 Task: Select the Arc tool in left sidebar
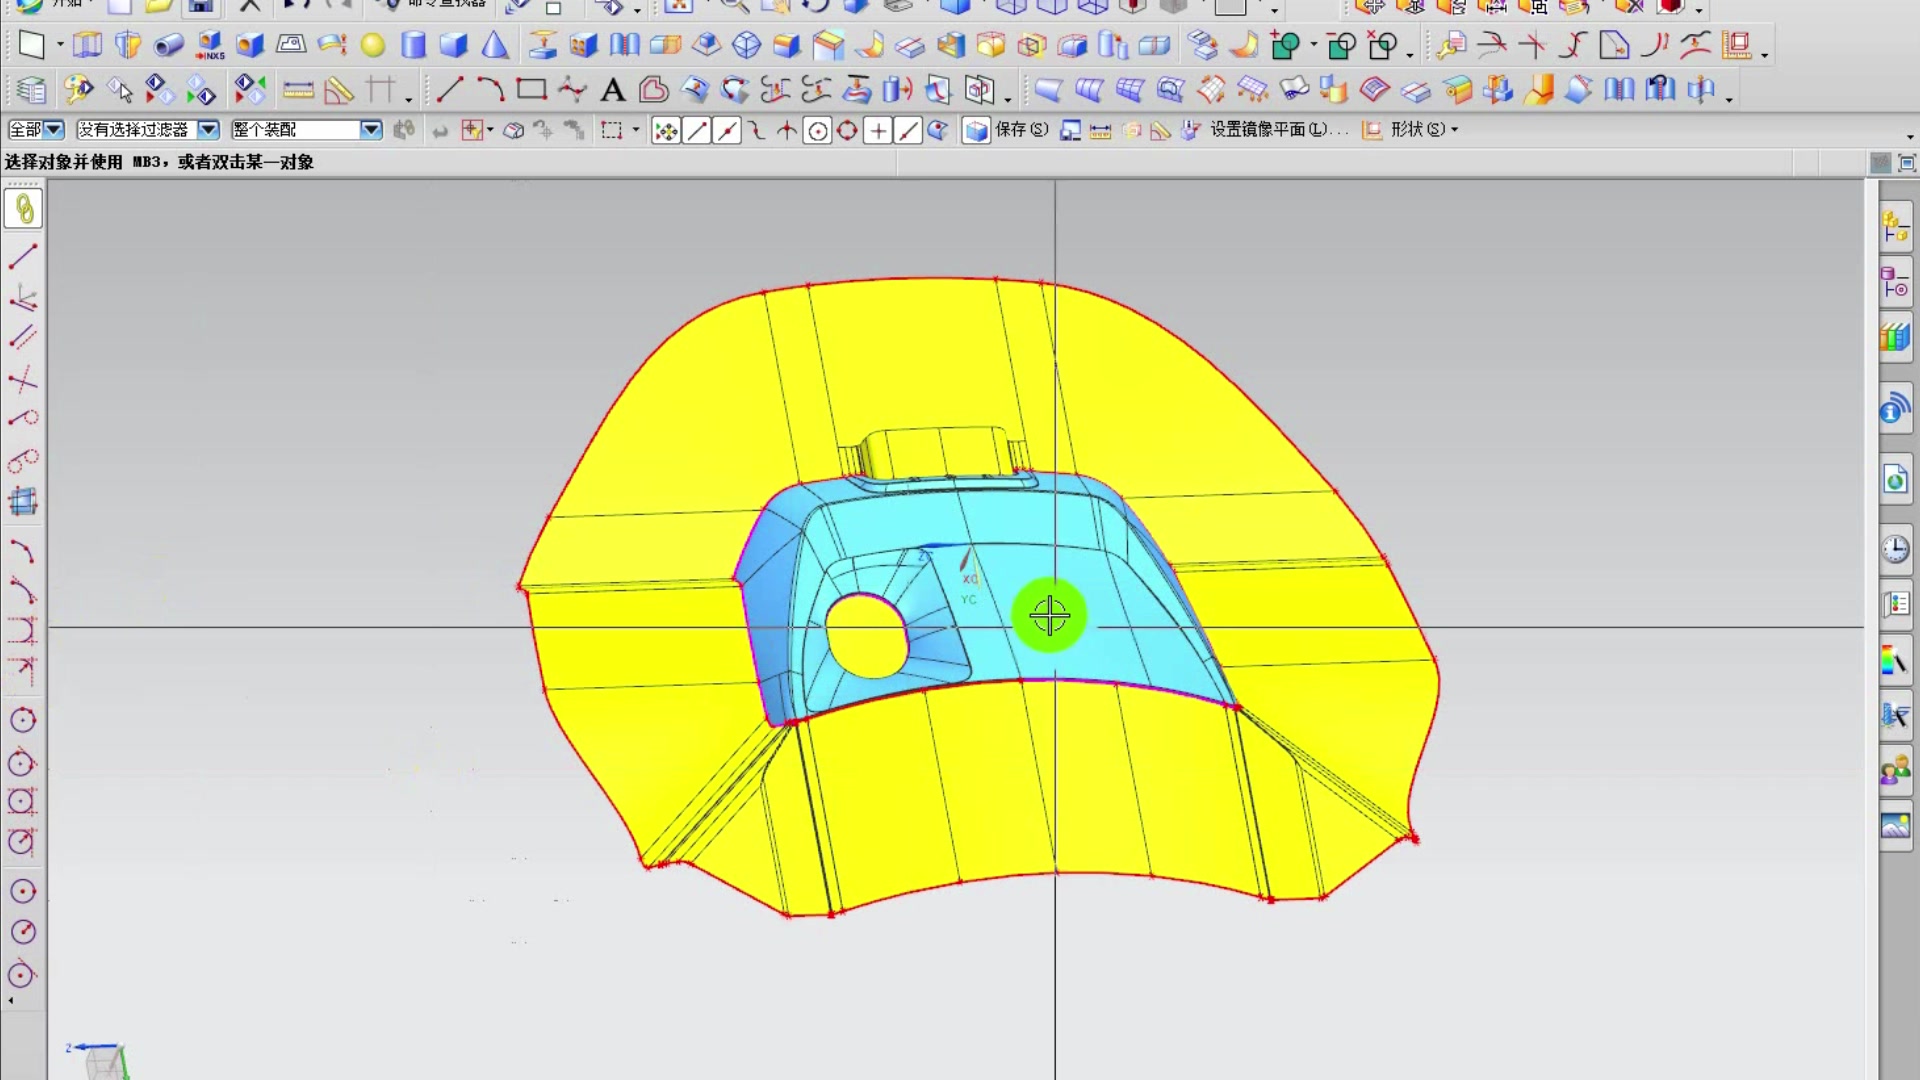coord(22,551)
